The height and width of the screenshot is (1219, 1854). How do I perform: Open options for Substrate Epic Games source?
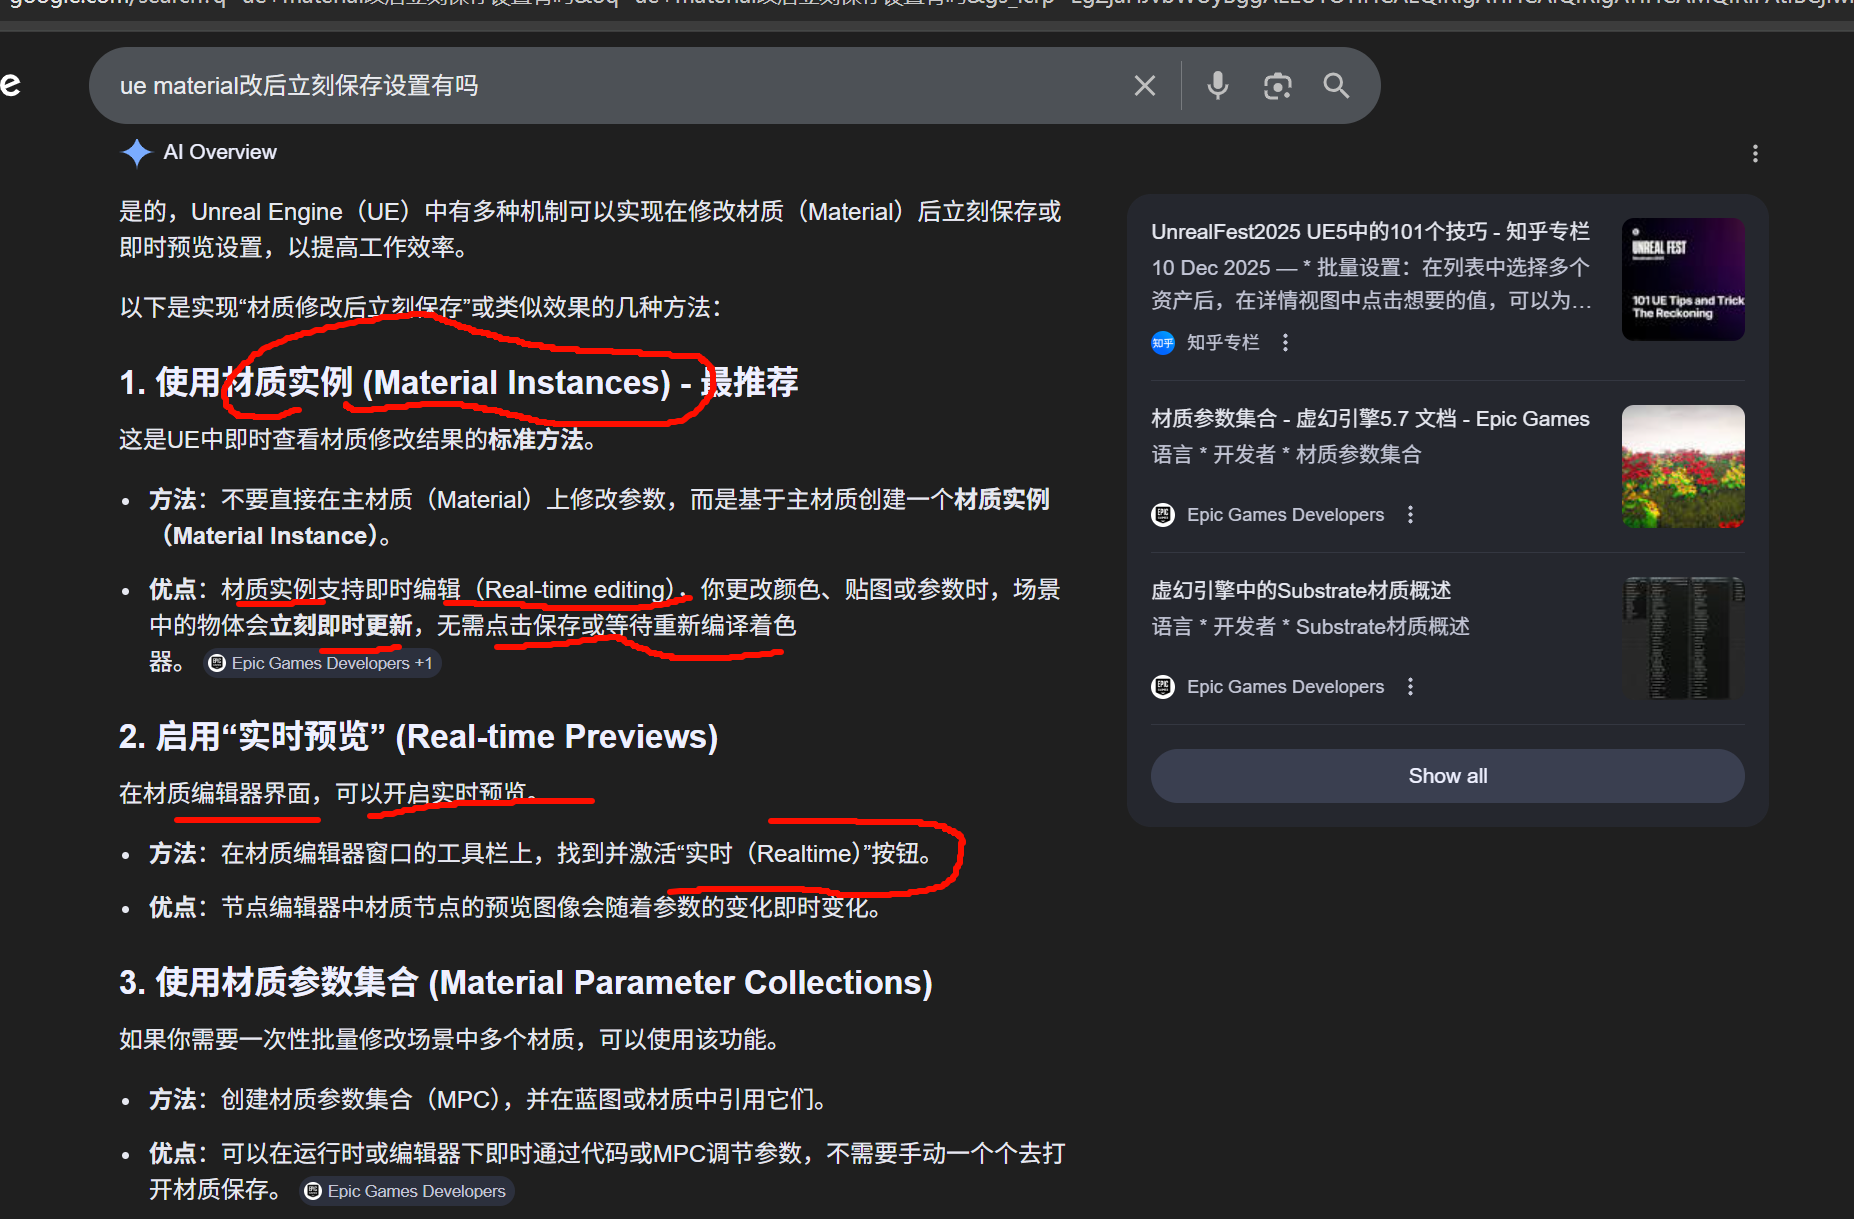[1411, 687]
